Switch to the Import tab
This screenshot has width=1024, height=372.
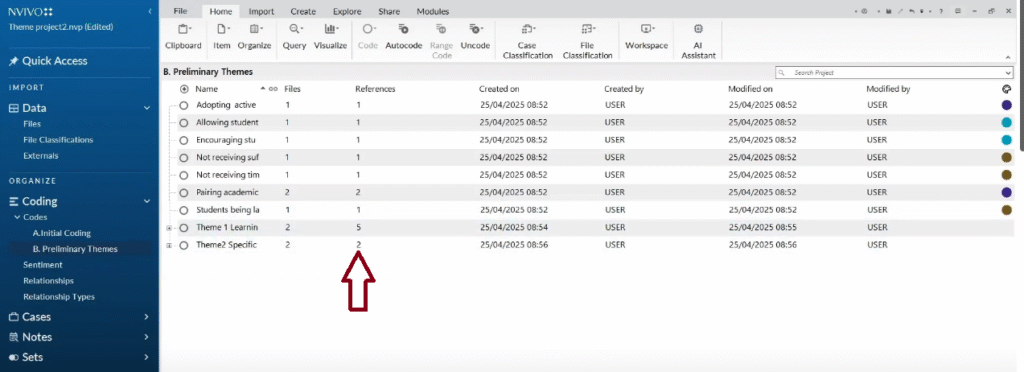click(x=261, y=11)
